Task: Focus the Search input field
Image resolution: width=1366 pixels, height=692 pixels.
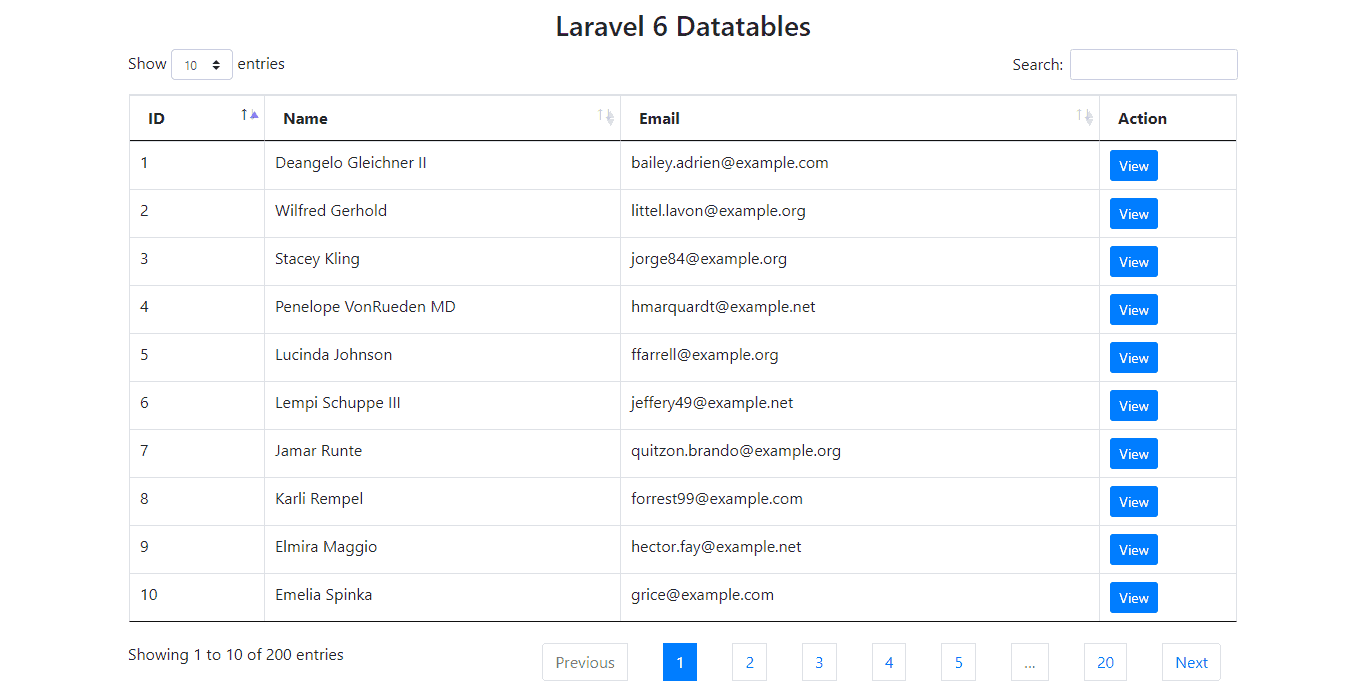Action: point(1153,65)
